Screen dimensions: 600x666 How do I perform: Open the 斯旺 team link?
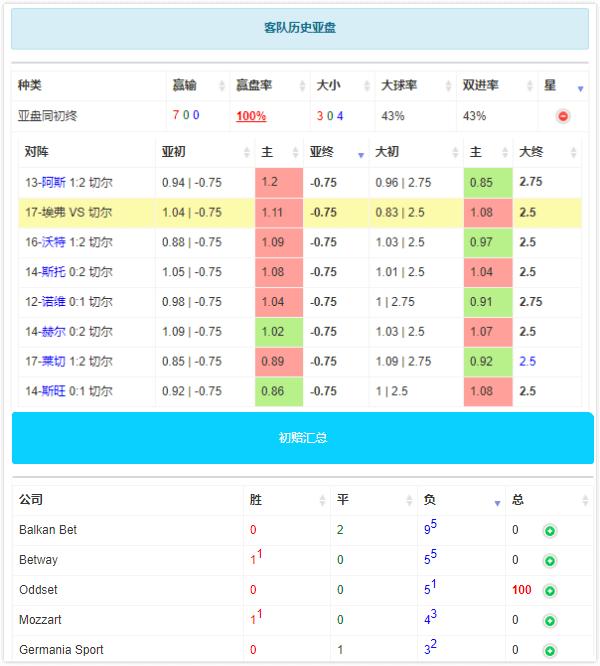54,391
